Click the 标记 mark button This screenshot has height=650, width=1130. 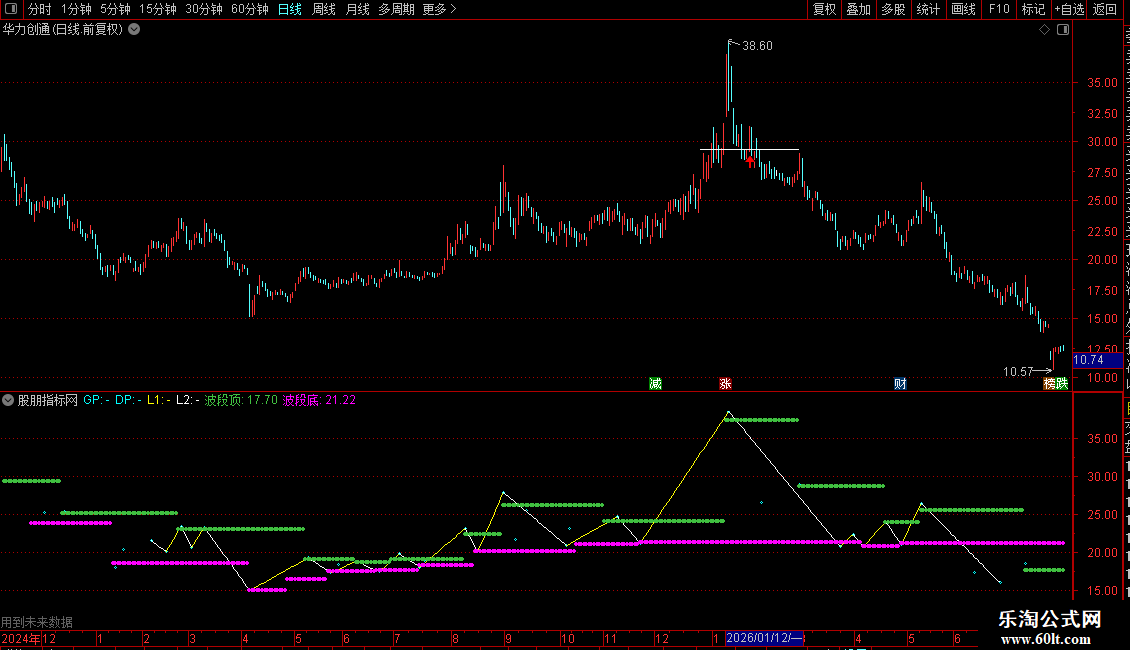[x=1033, y=9]
